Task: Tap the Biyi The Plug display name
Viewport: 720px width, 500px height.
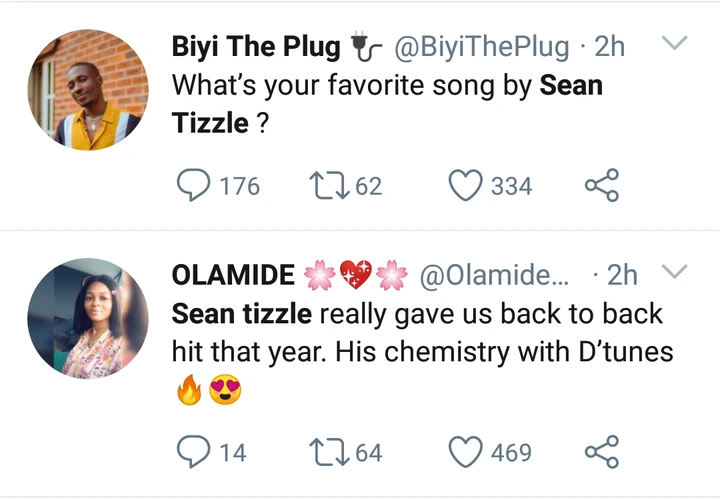Action: pos(255,46)
